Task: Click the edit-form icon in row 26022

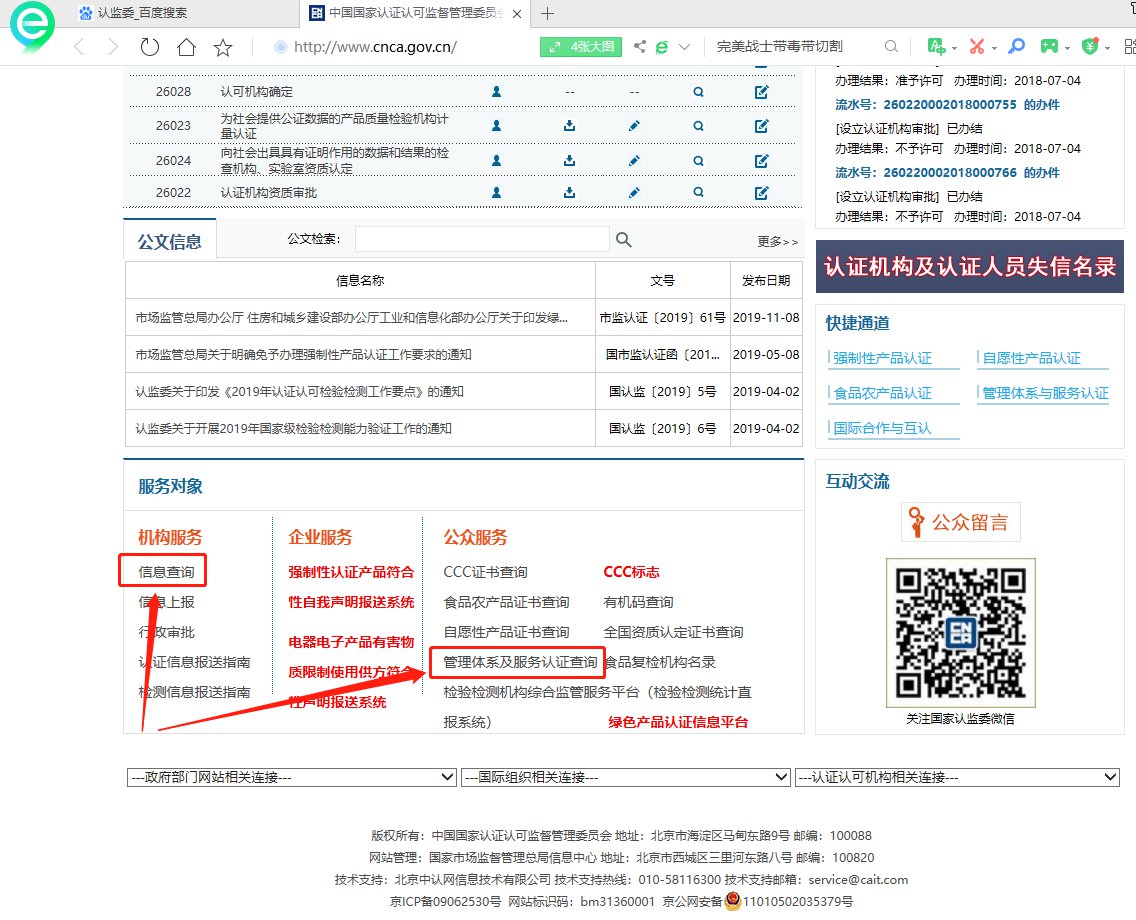Action: point(761,192)
